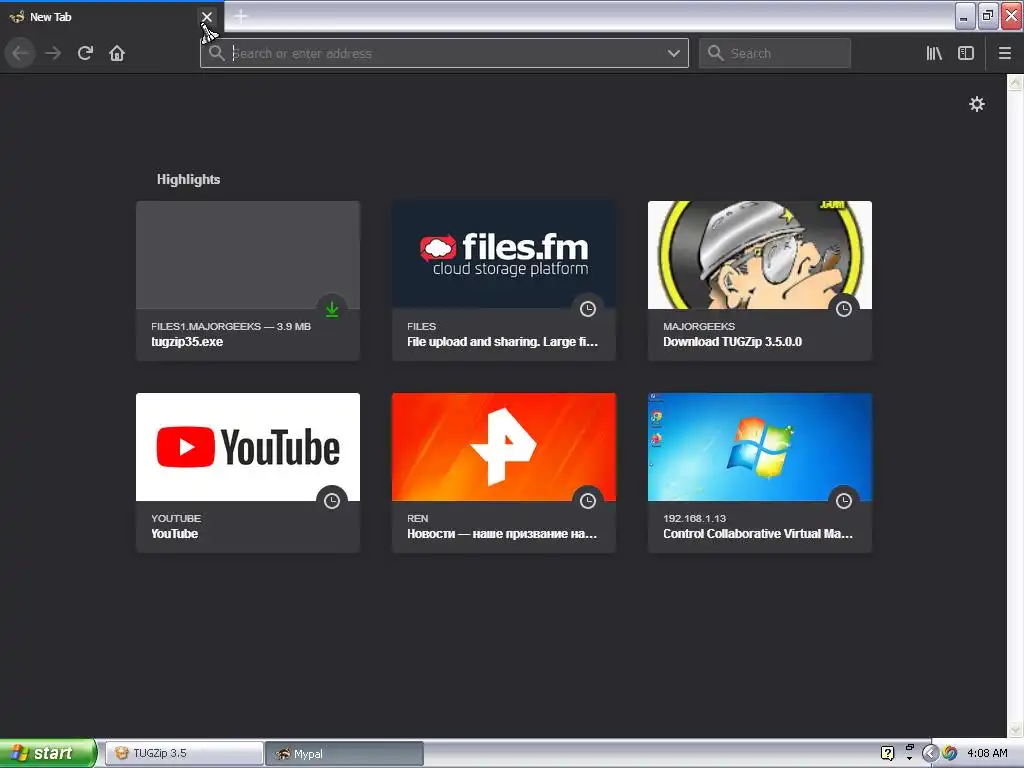The width and height of the screenshot is (1024, 768).
Task: Open the tugzip35.exe download highlight card
Action: 248,281
